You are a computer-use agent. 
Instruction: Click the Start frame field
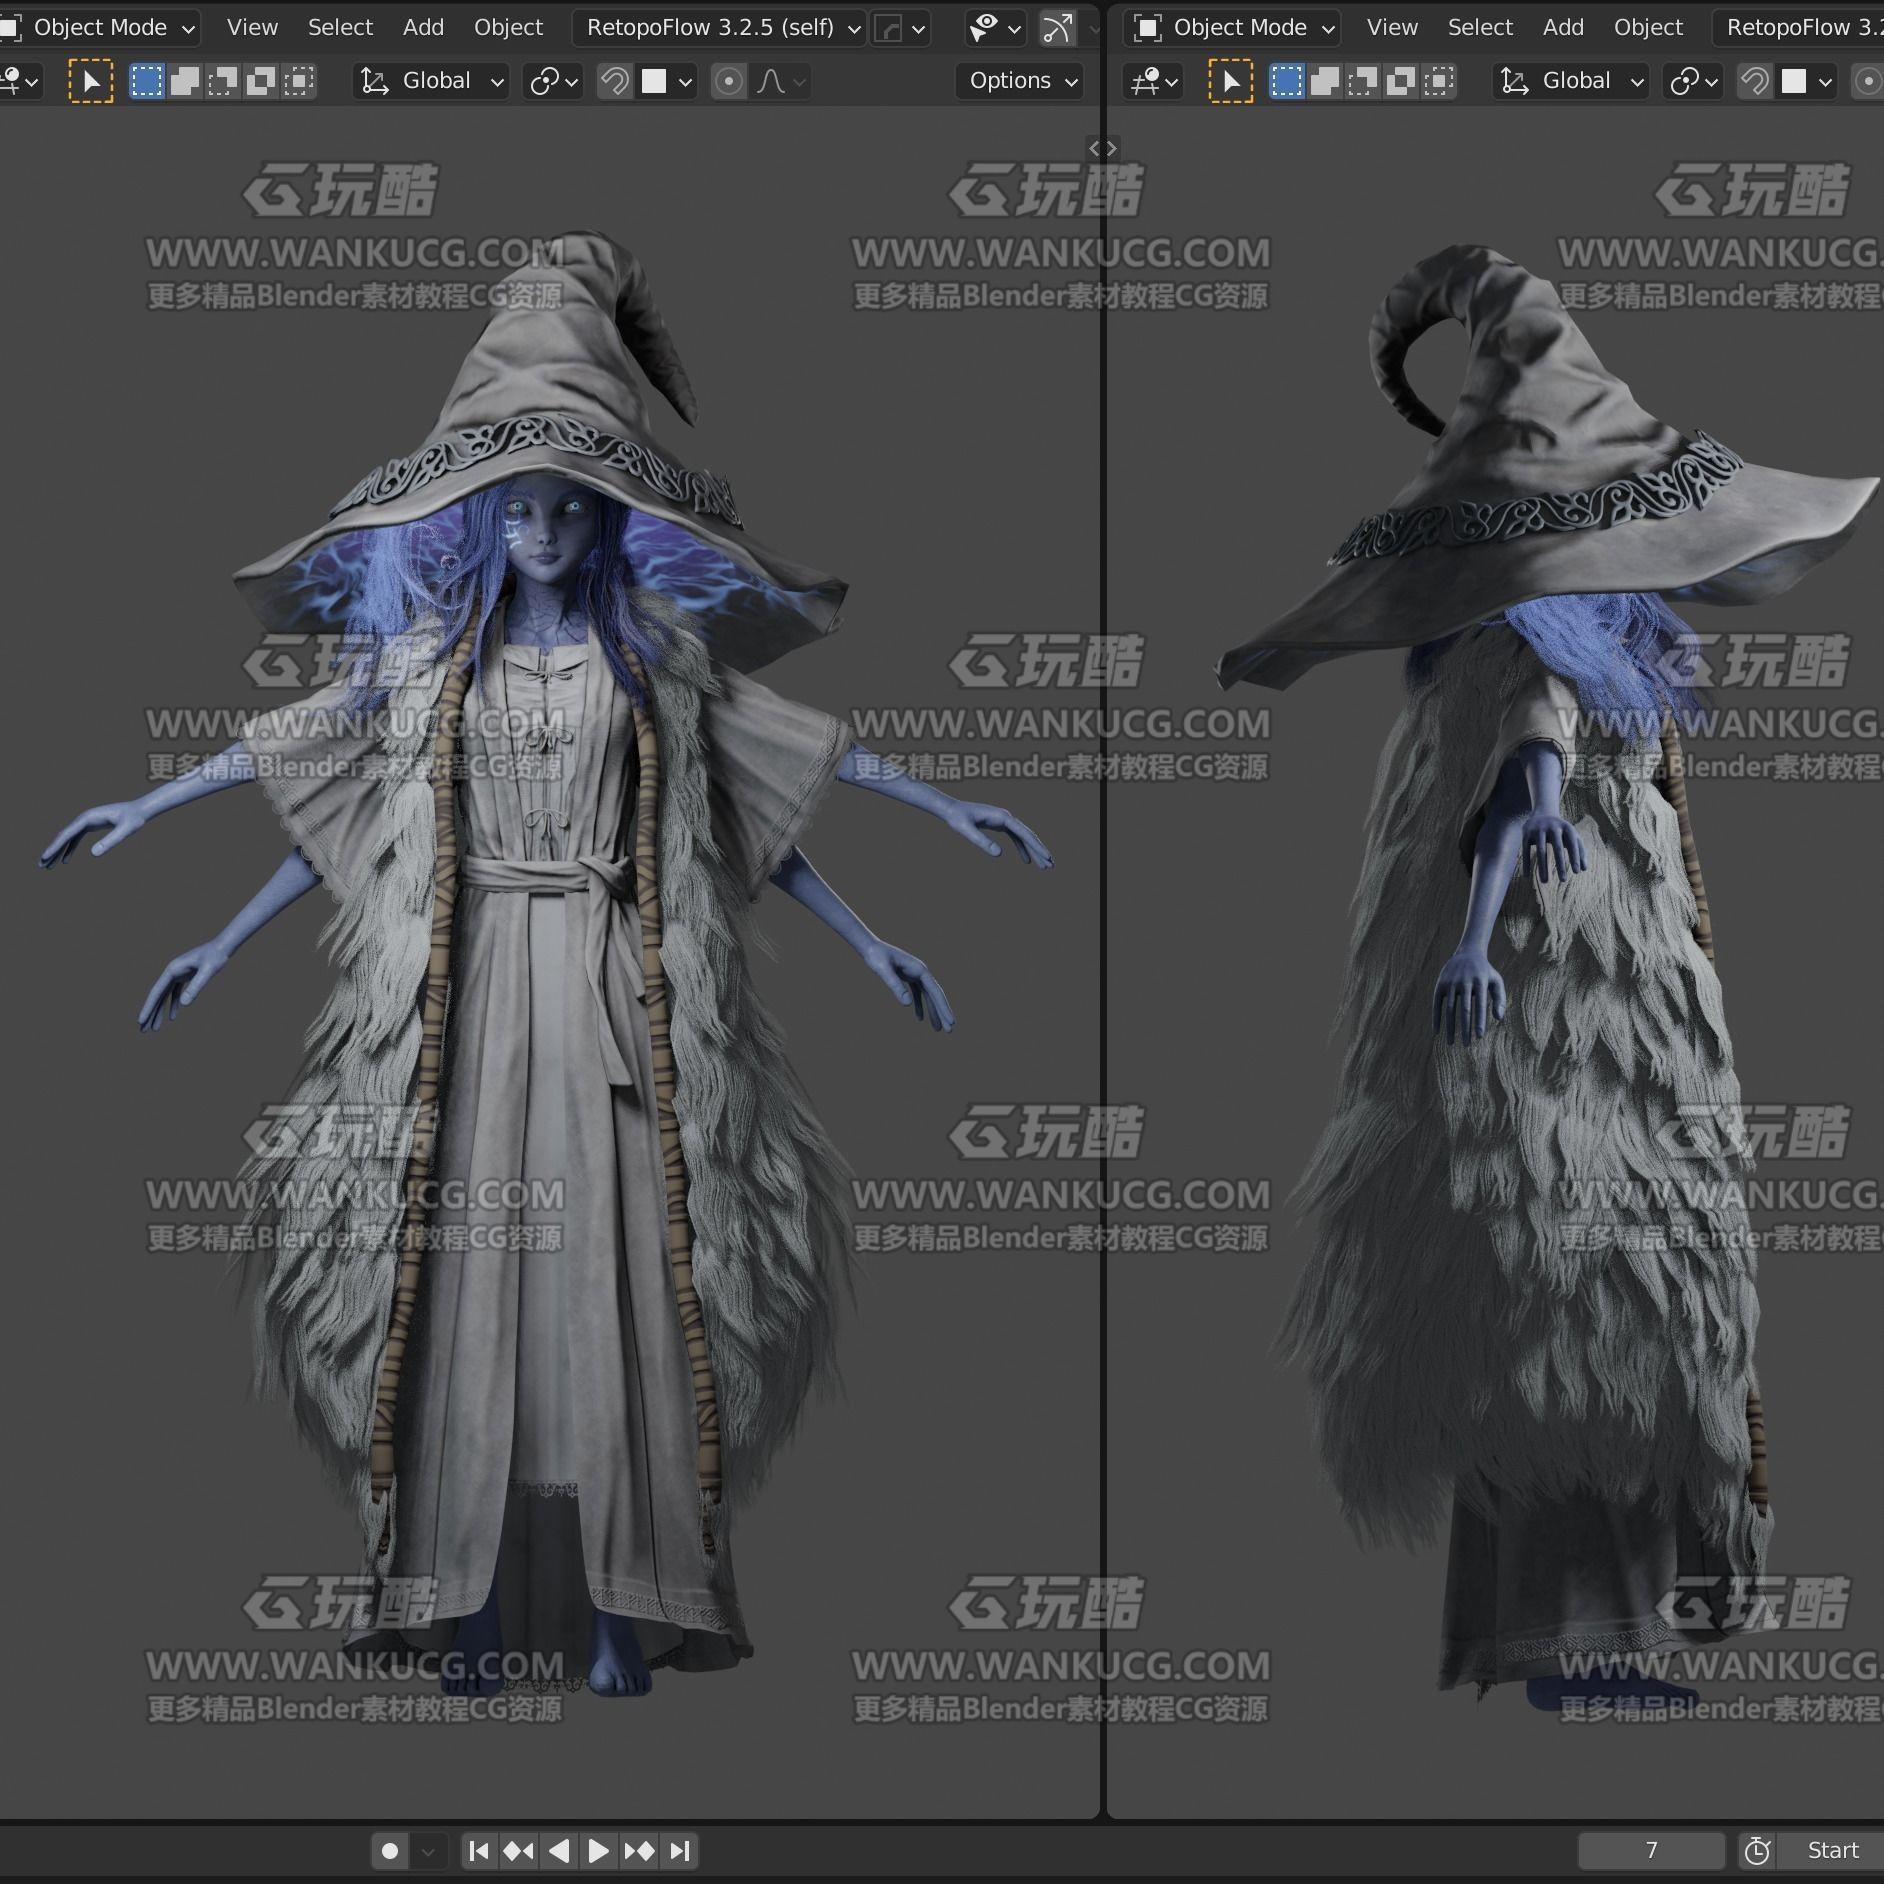(1831, 1851)
